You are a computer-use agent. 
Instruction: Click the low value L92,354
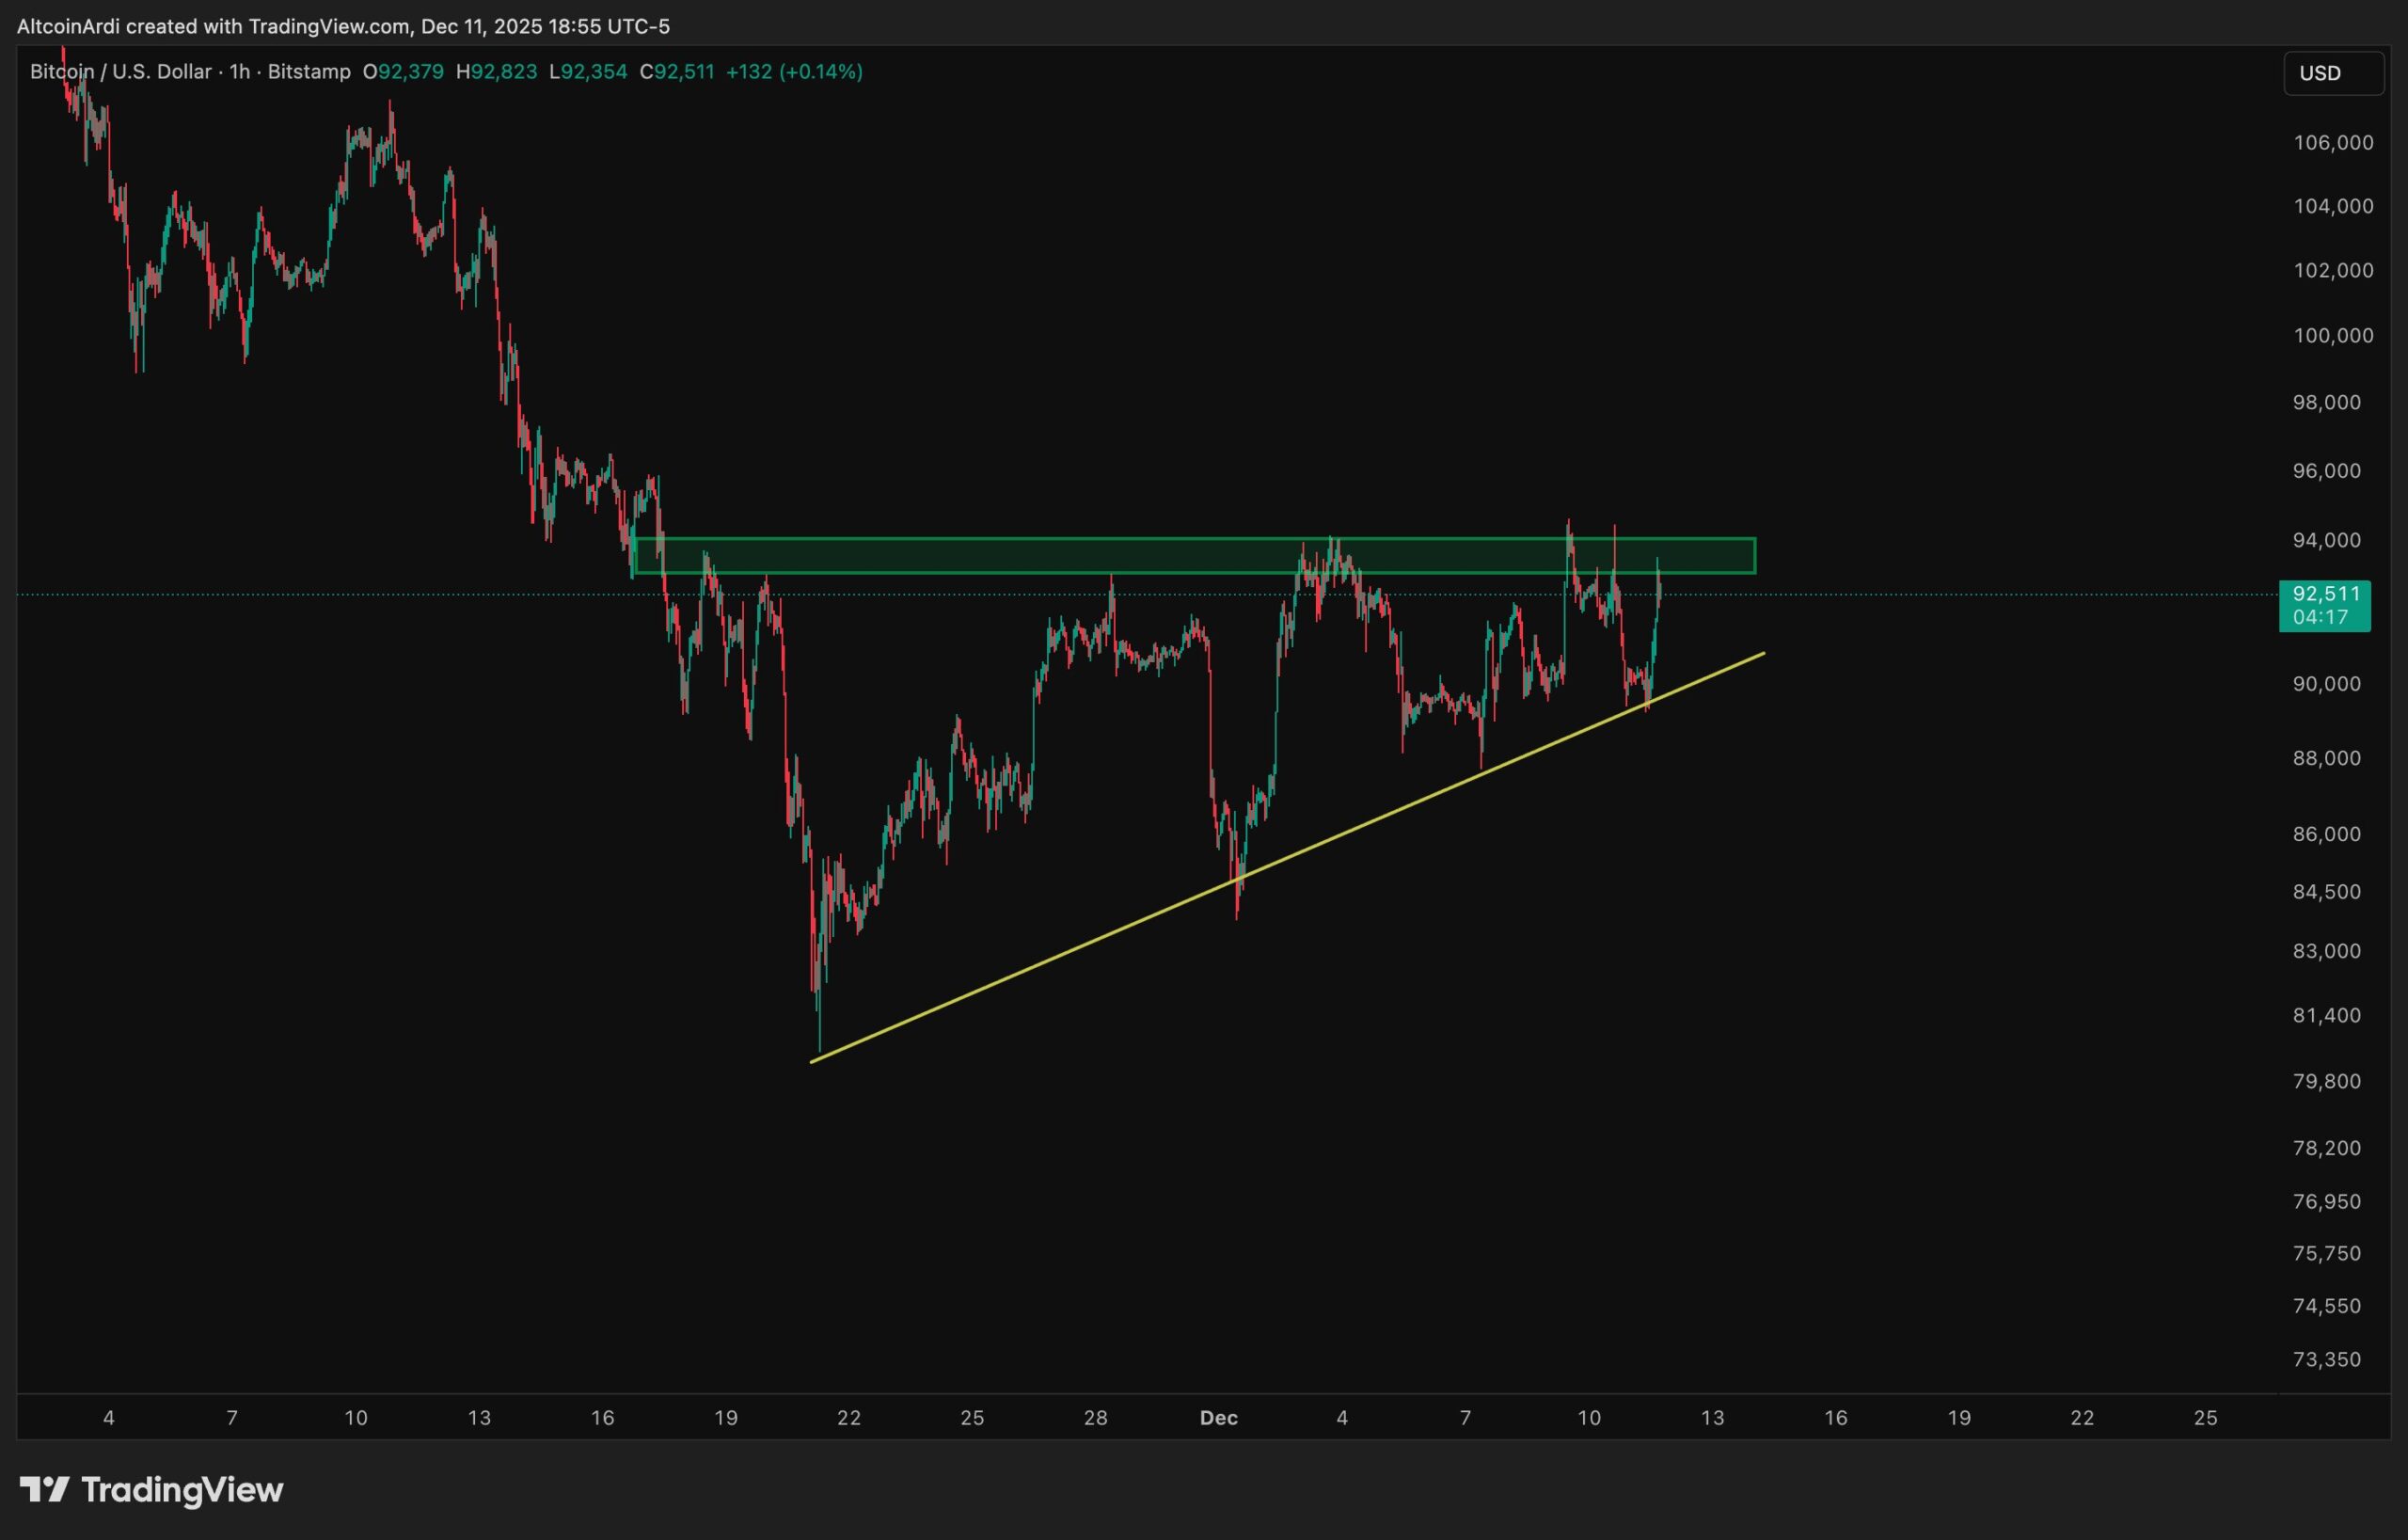tap(588, 72)
